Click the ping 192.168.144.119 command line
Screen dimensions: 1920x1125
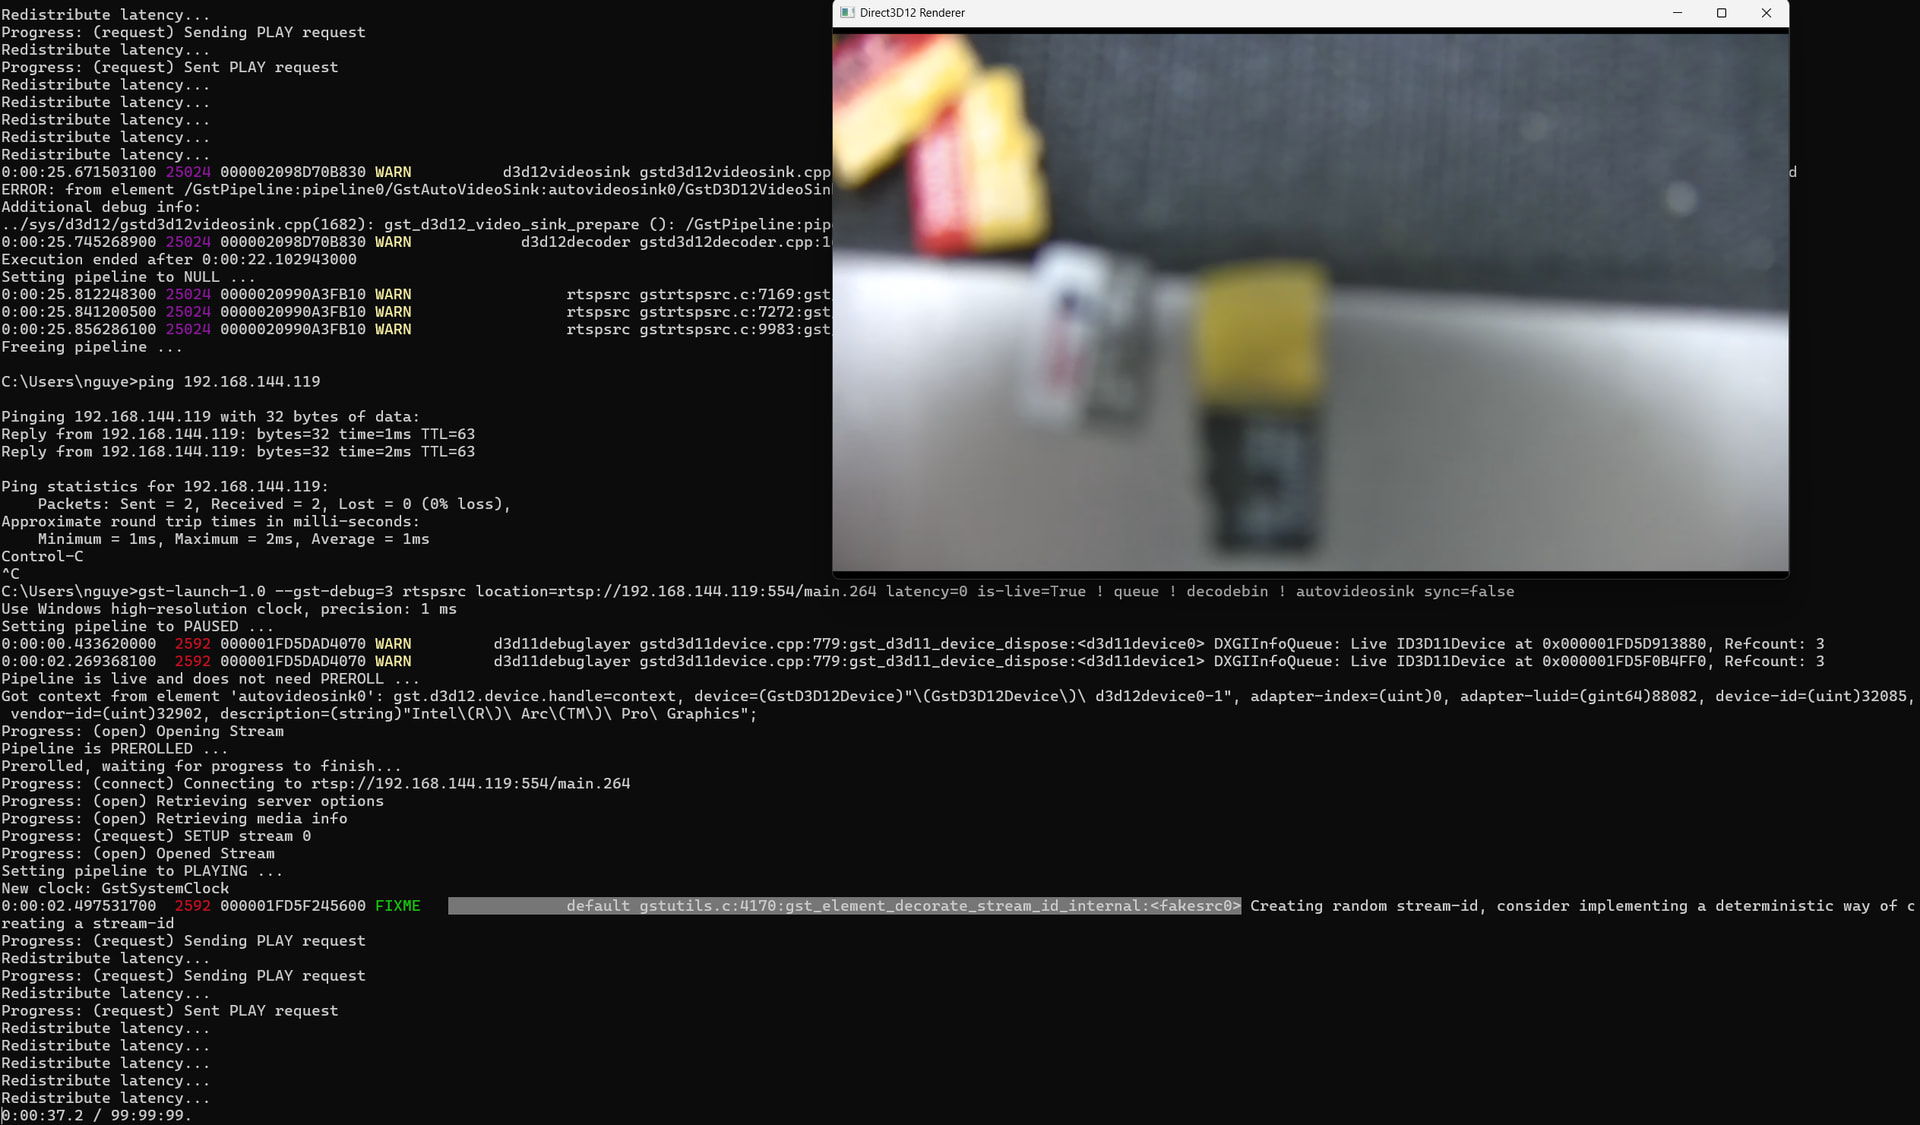tap(229, 382)
